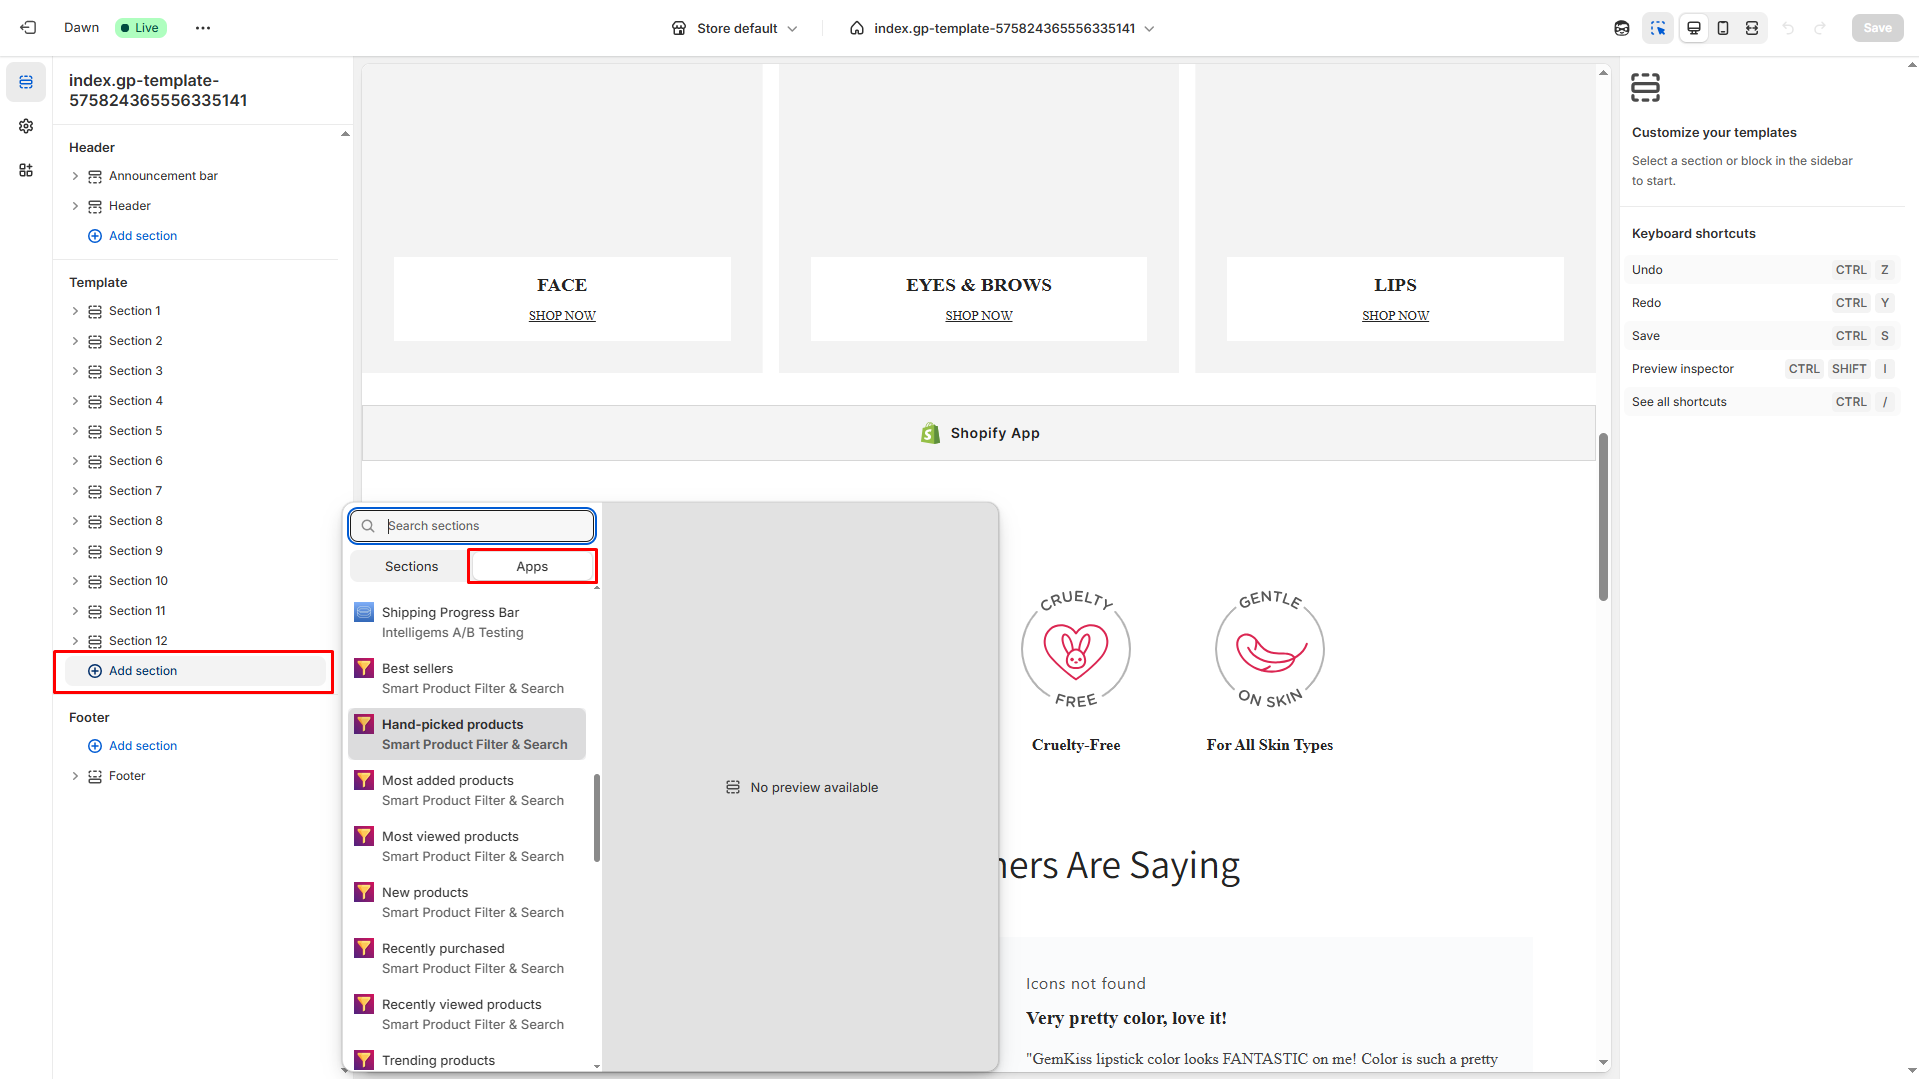Select Trending products app block
The height and width of the screenshot is (1079, 1919).
click(467, 1060)
